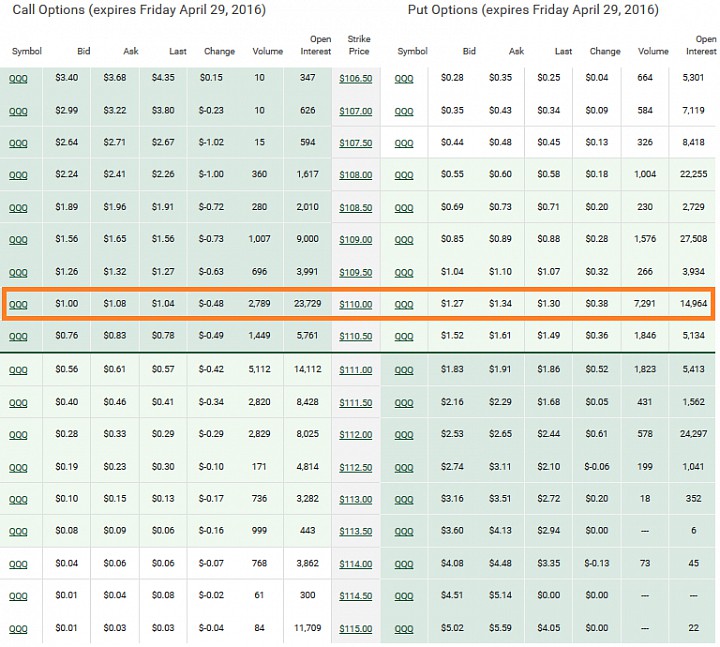This screenshot has width=720, height=647.
Task: Open the $108.00 strike price link
Action: tap(355, 175)
